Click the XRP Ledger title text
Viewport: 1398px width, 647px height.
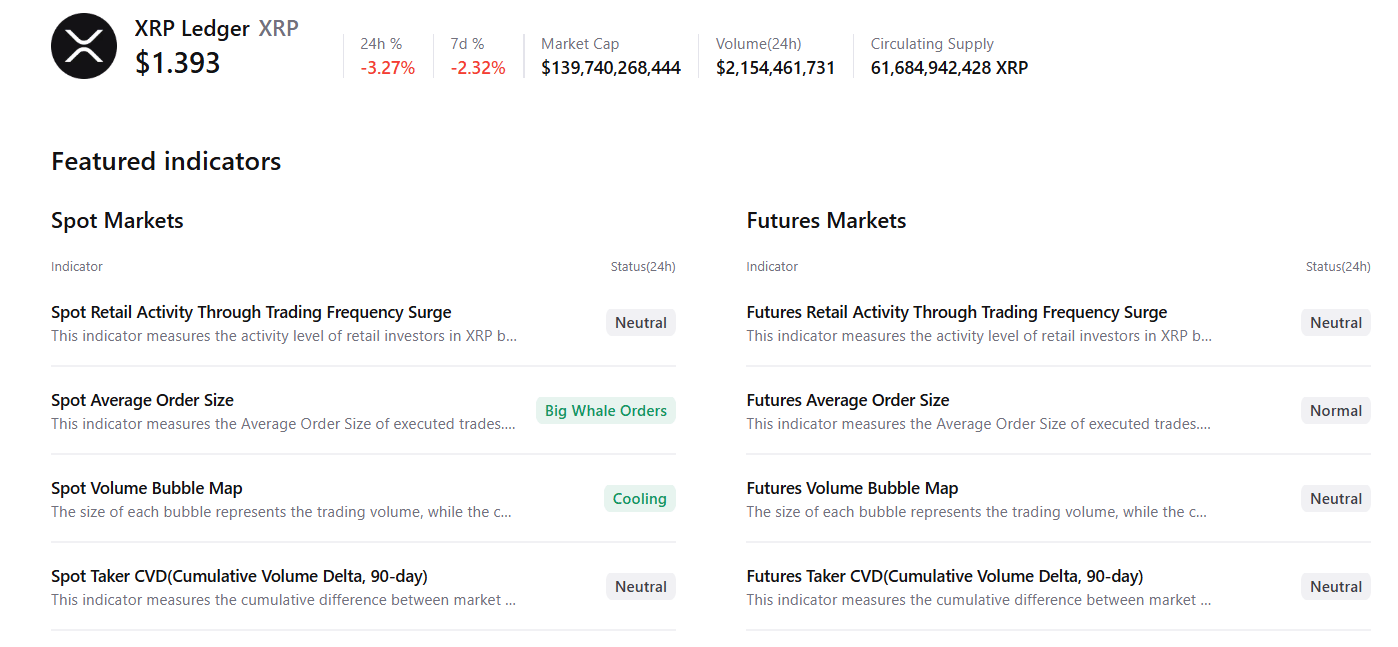pyautogui.click(x=192, y=29)
